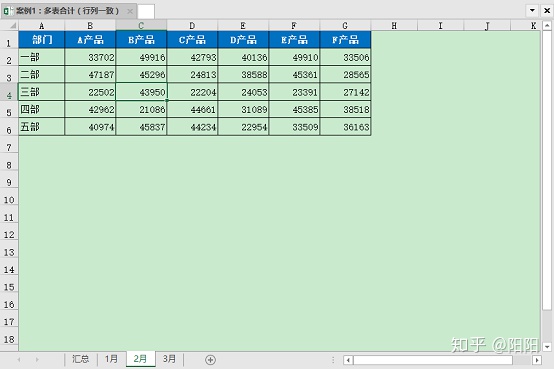Screen dimensions: 554x369
Task: Click cell containing 43950
Action: point(141,92)
